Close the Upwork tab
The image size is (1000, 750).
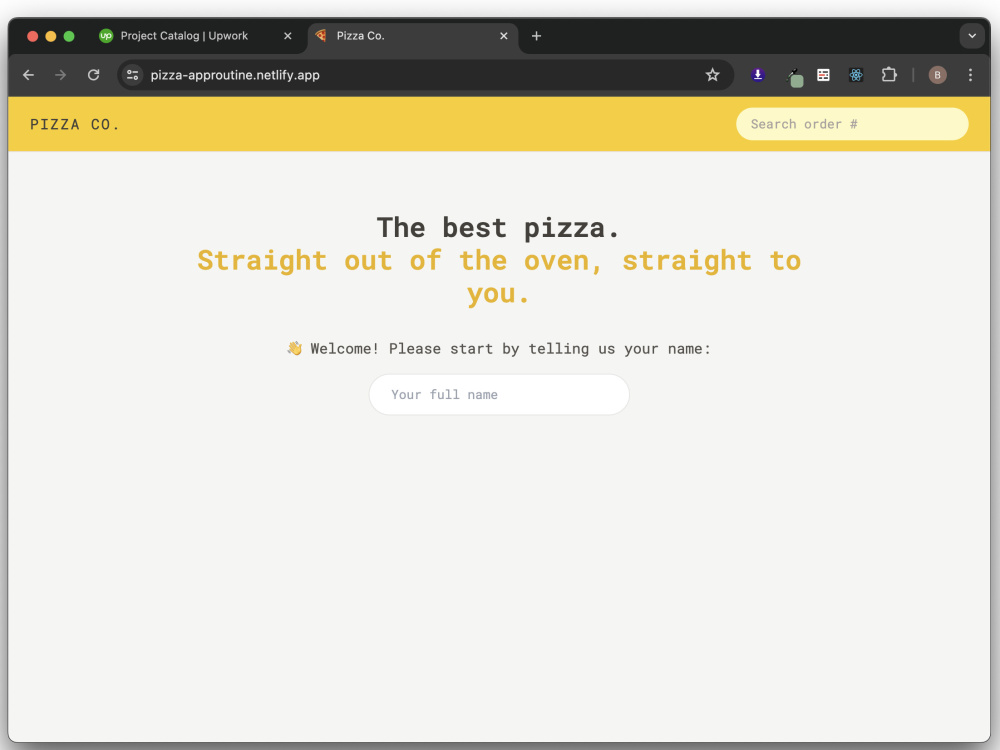(288, 36)
